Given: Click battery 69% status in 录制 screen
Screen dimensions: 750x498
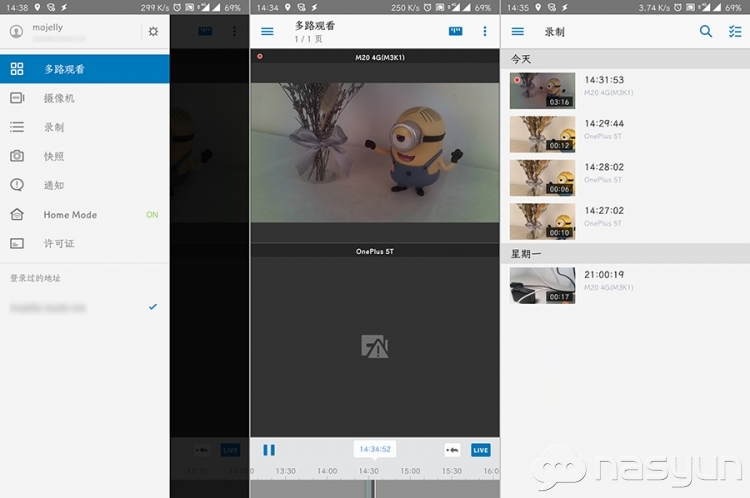Looking at the screenshot, I should (x=733, y=8).
